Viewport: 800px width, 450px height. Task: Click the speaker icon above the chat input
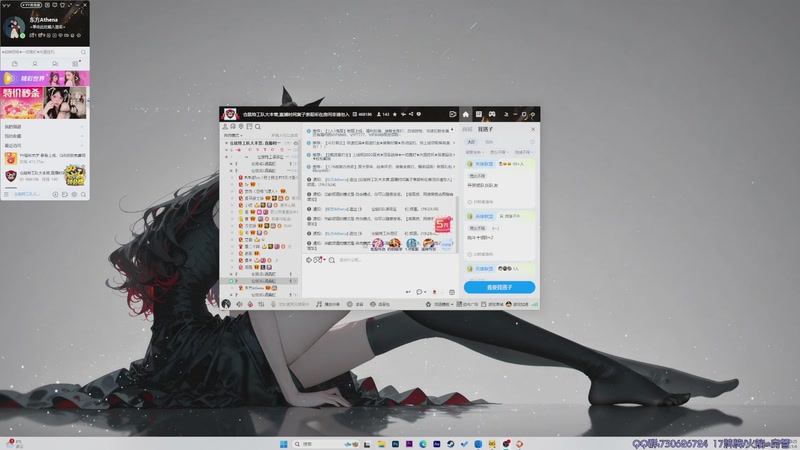click(309, 260)
